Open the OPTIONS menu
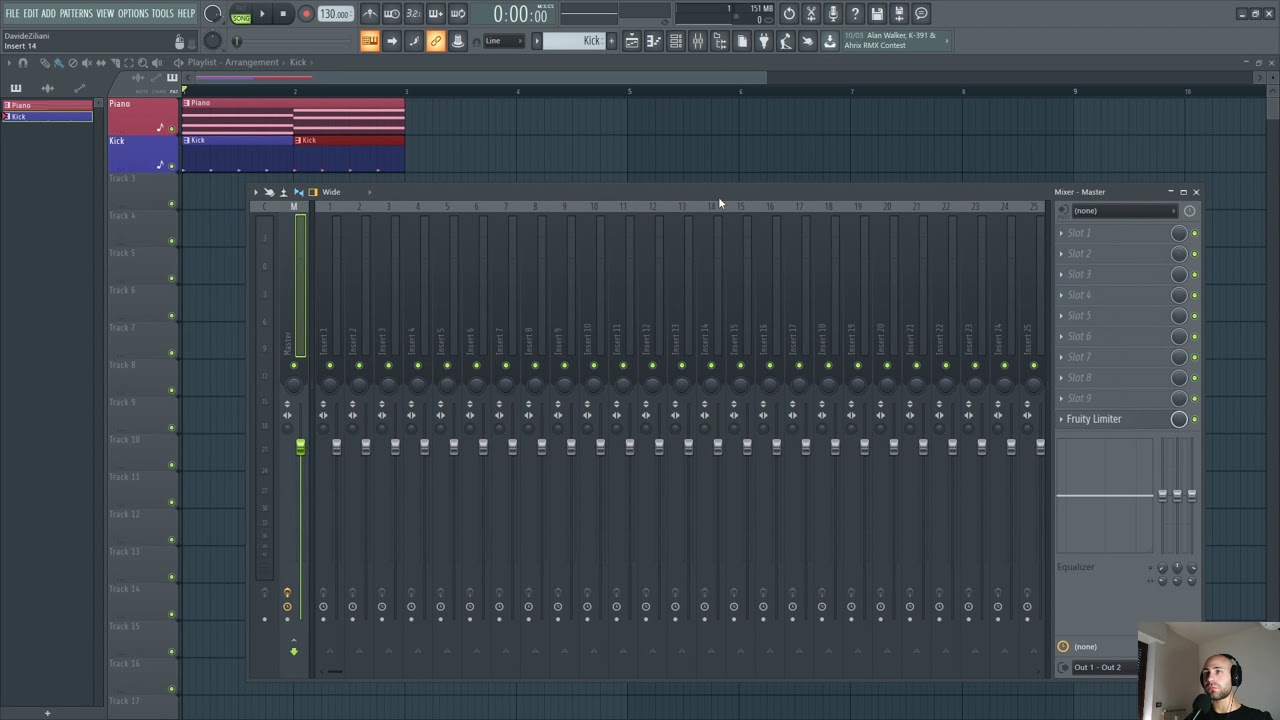Screen dimensions: 1280x720 [133, 13]
